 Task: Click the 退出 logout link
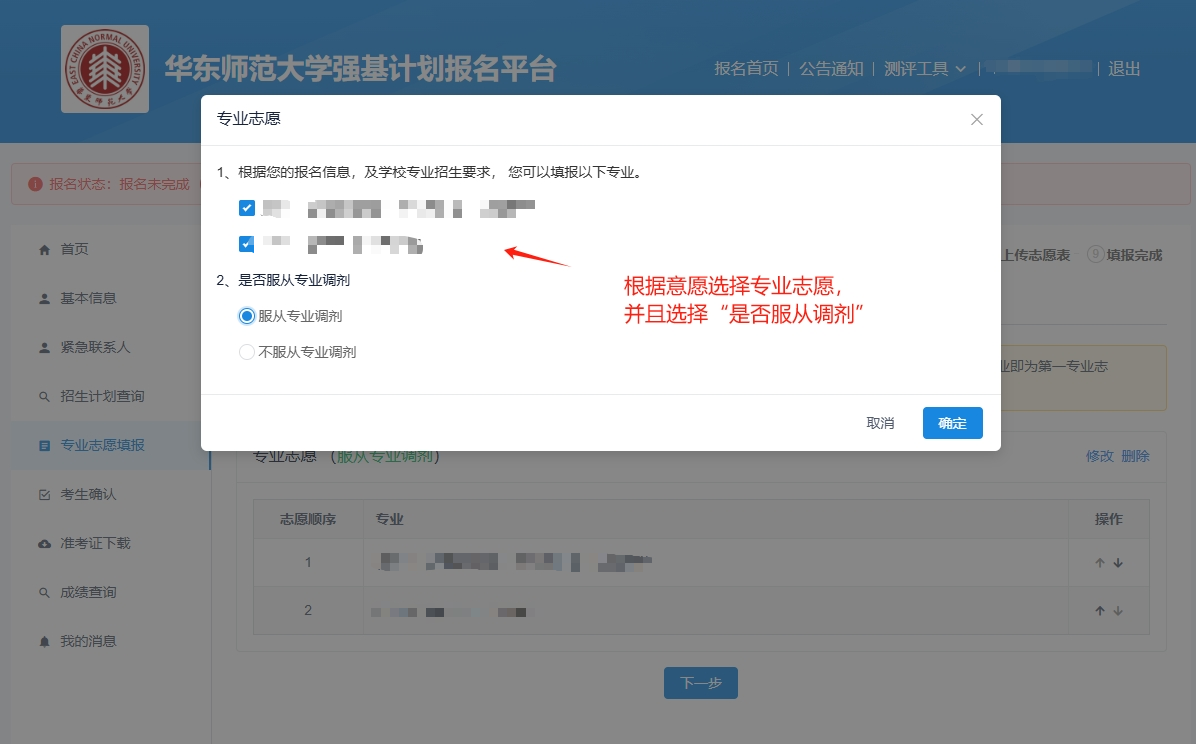(x=1124, y=69)
